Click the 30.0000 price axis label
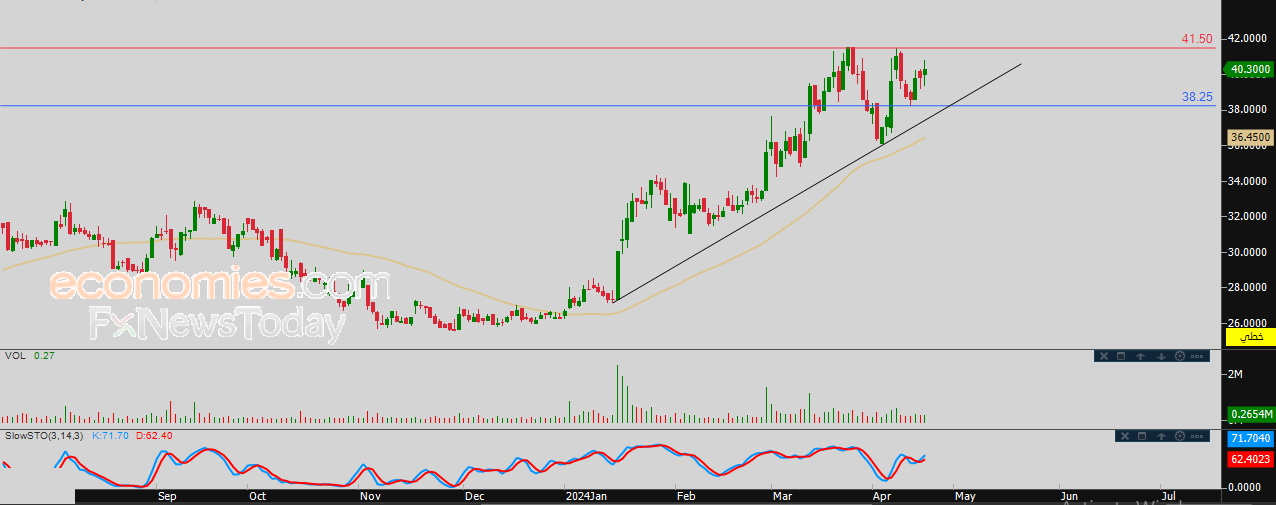Screen dimensions: 1276x505 coord(1249,252)
